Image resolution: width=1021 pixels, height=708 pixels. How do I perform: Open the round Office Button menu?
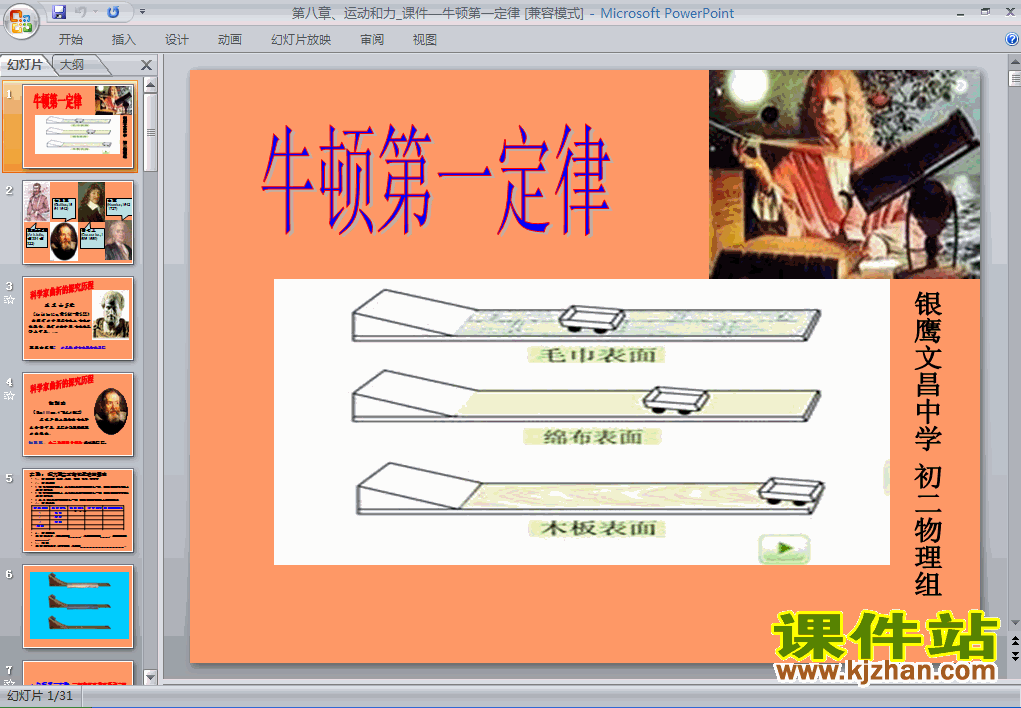tap(21, 21)
